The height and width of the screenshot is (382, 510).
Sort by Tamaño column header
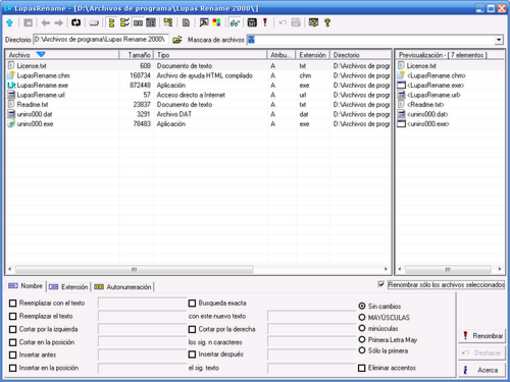point(136,55)
